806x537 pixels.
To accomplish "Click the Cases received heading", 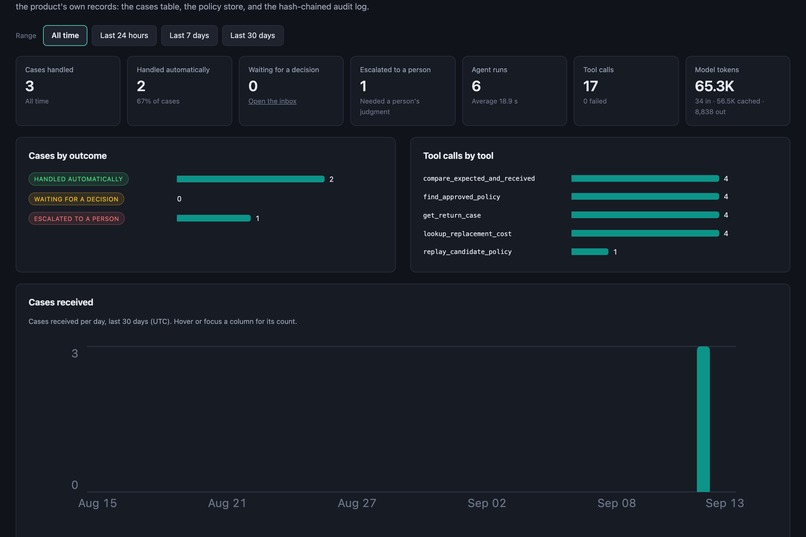I will point(61,302).
